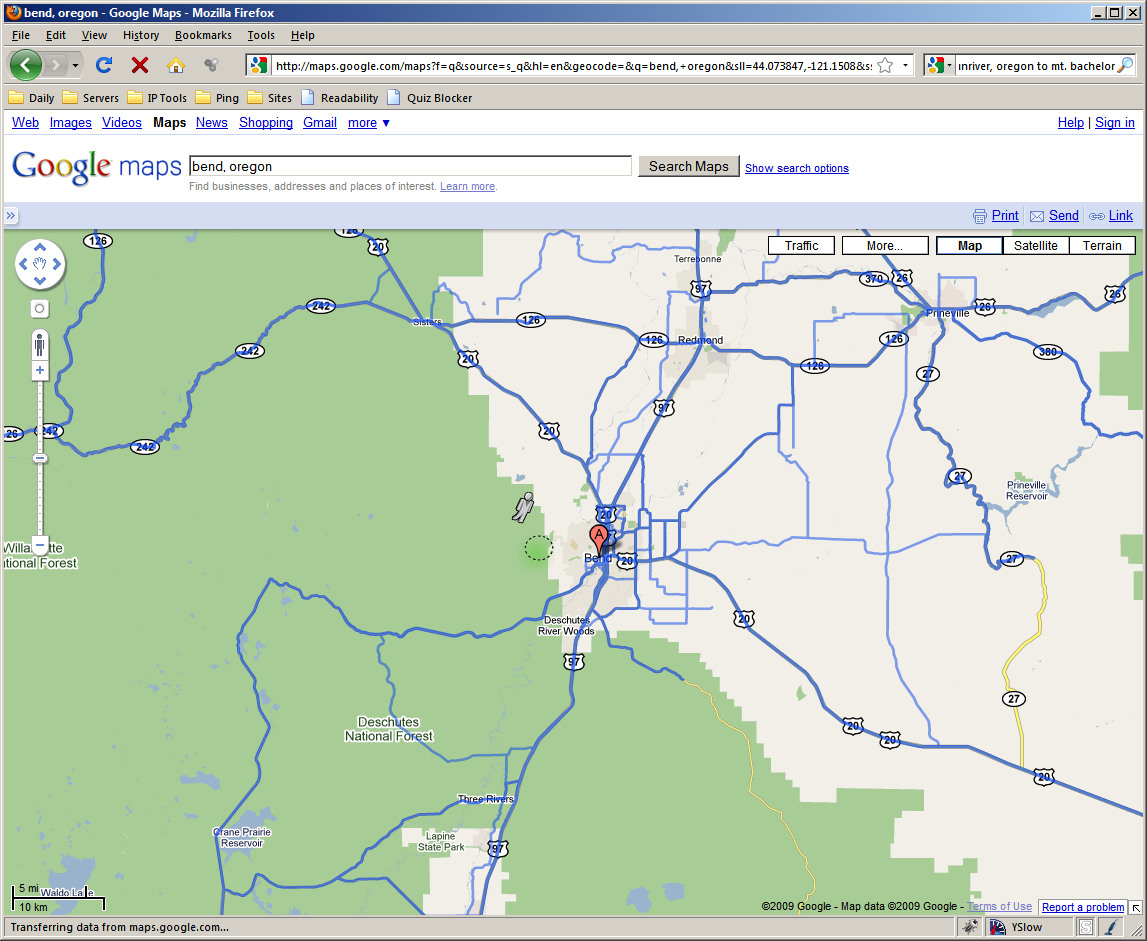The height and width of the screenshot is (941, 1147).
Task: Open the Tools menu
Action: [x=261, y=35]
